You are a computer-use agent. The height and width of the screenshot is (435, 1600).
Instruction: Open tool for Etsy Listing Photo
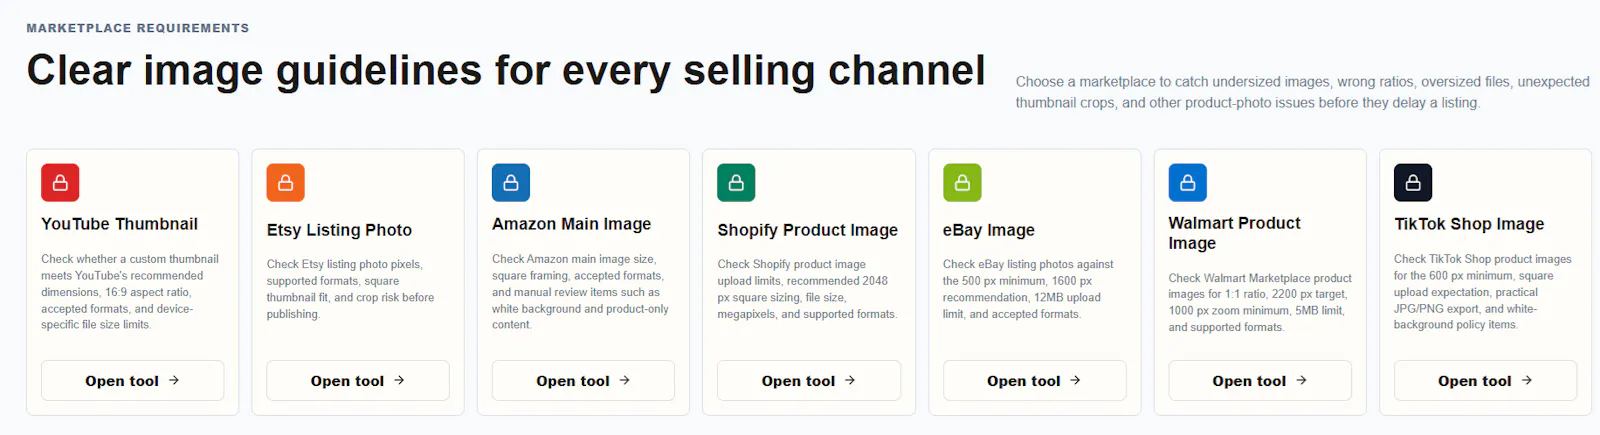click(358, 381)
